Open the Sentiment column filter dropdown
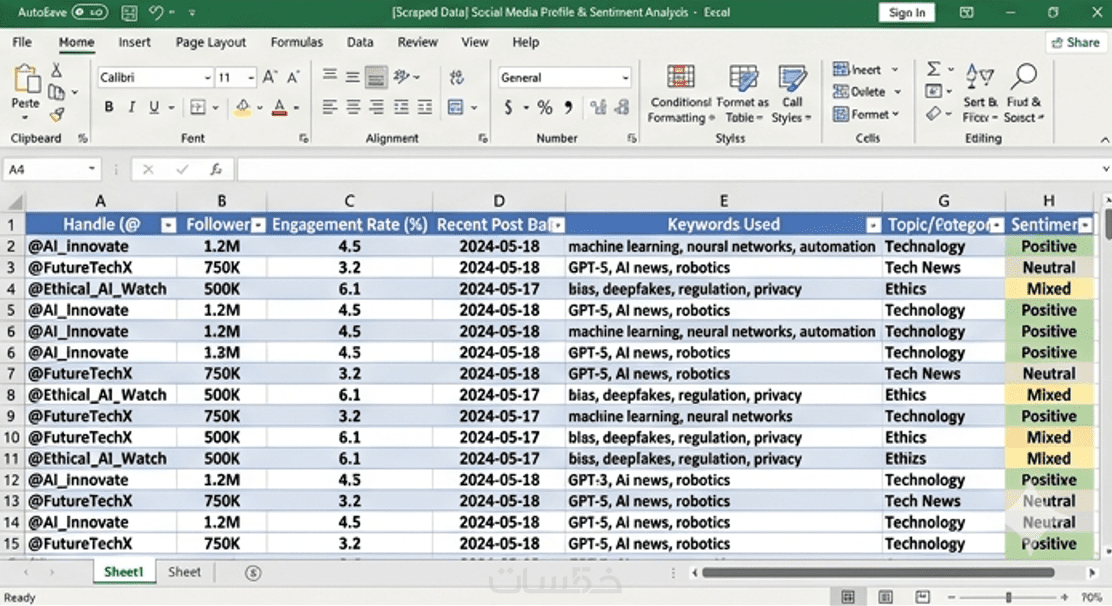1112x606 pixels. pos(1085,225)
